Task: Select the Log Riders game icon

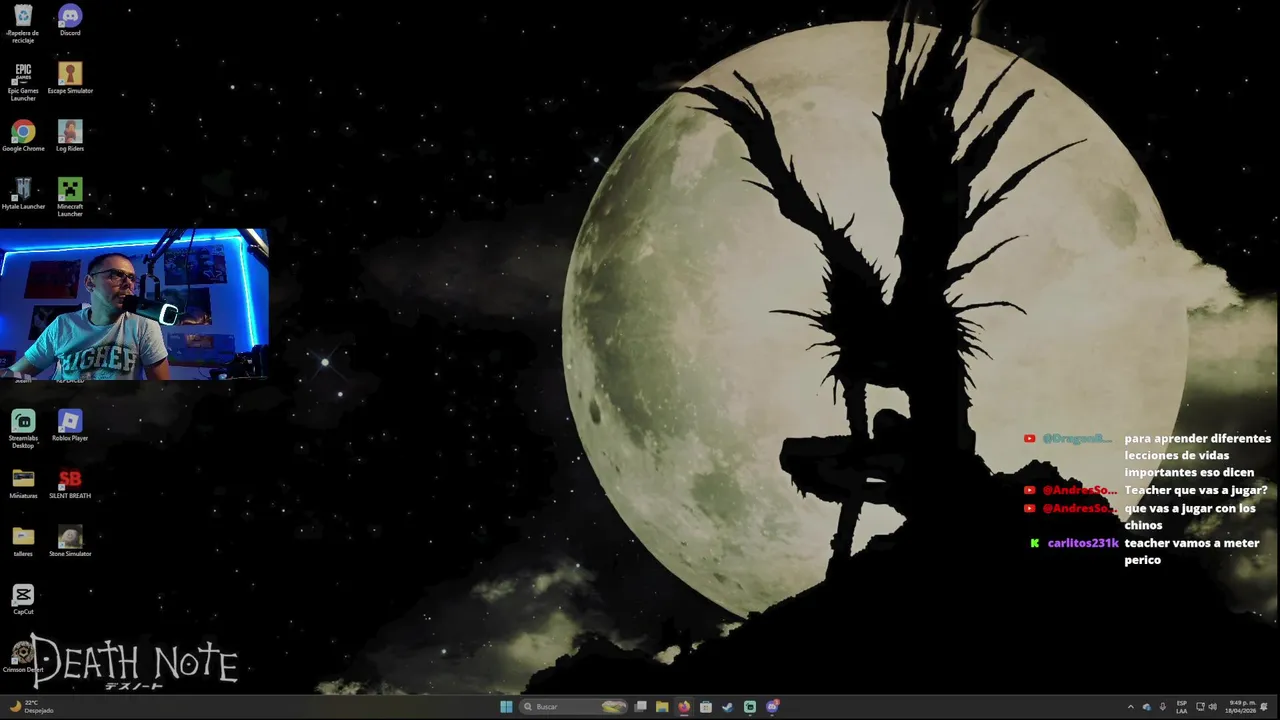Action: pos(70,136)
